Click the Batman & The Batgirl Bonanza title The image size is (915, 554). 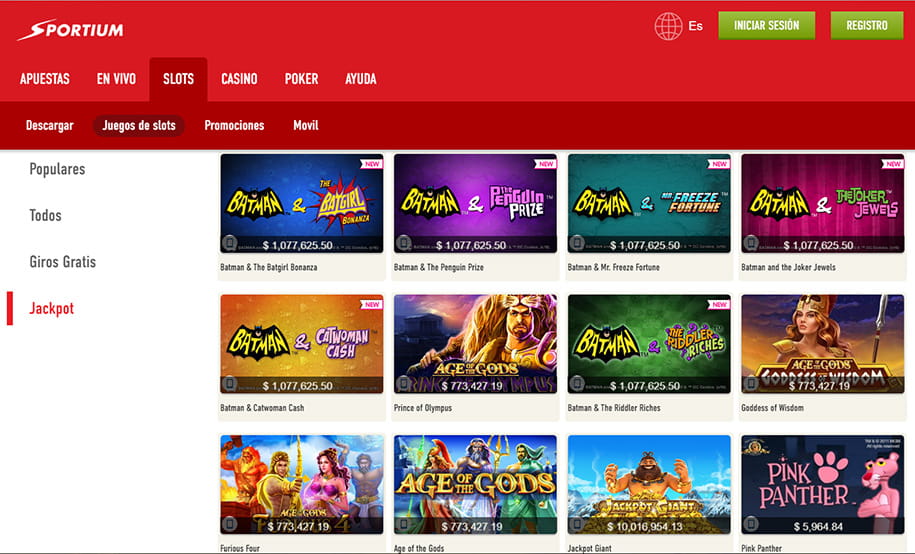pyautogui.click(x=268, y=267)
